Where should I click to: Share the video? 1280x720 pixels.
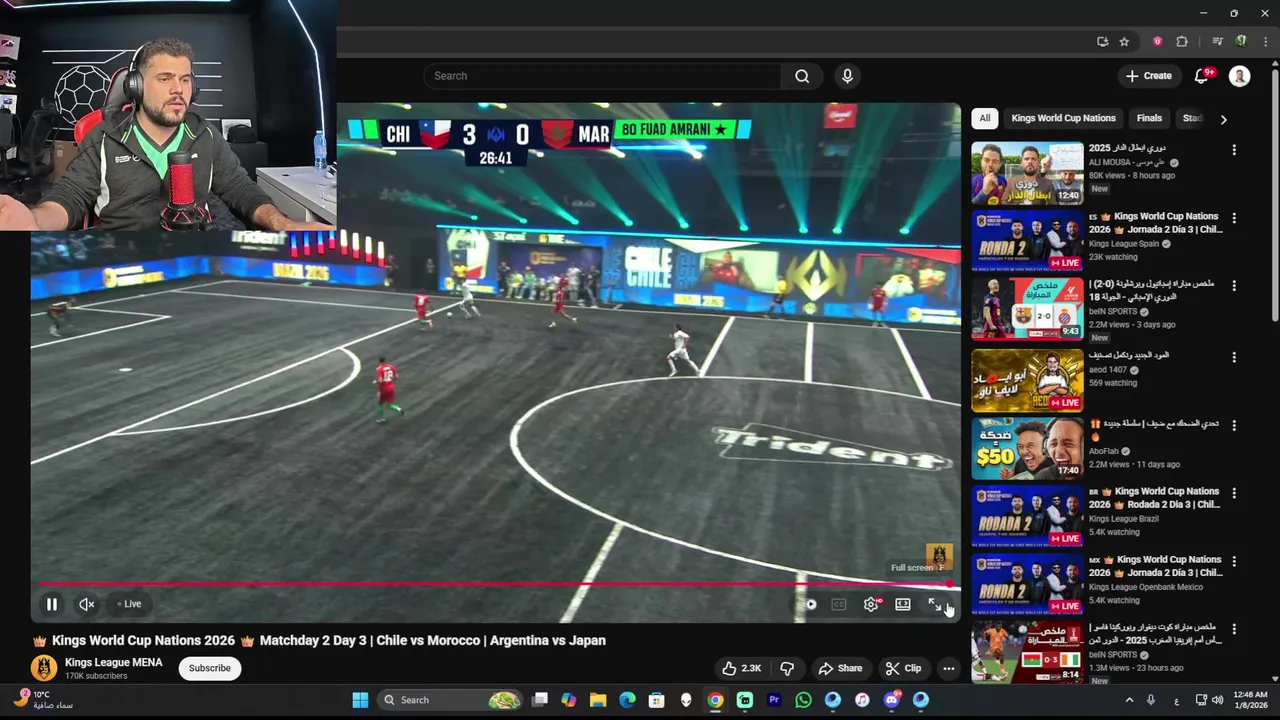point(840,668)
